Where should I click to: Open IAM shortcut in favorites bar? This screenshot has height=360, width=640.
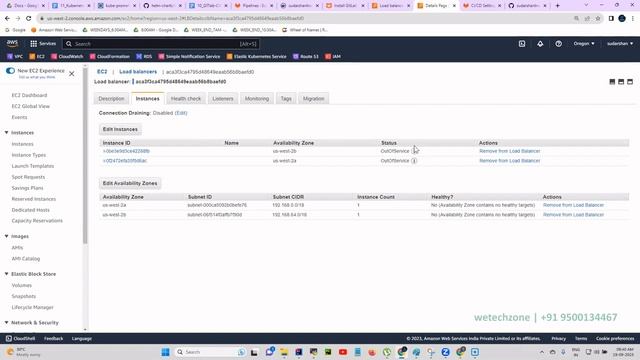click(x=333, y=56)
